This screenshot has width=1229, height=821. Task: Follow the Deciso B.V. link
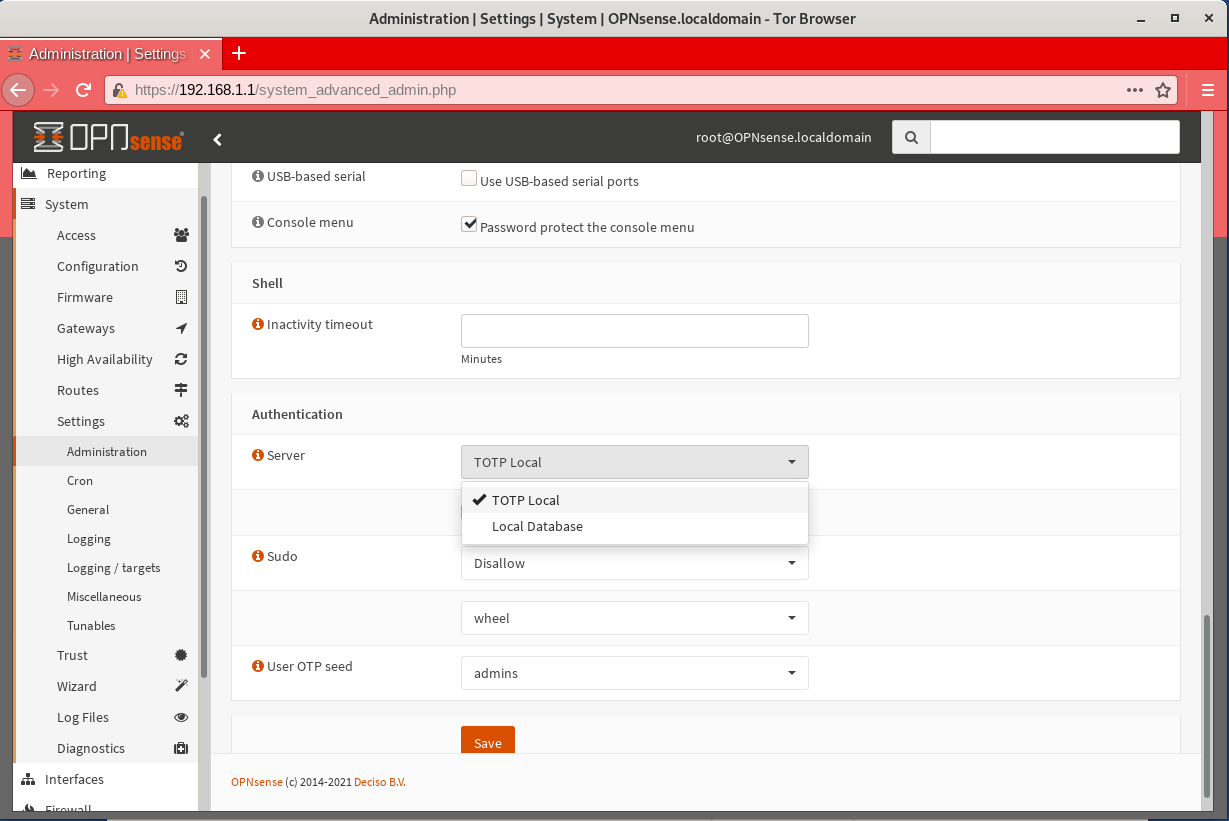[379, 782]
